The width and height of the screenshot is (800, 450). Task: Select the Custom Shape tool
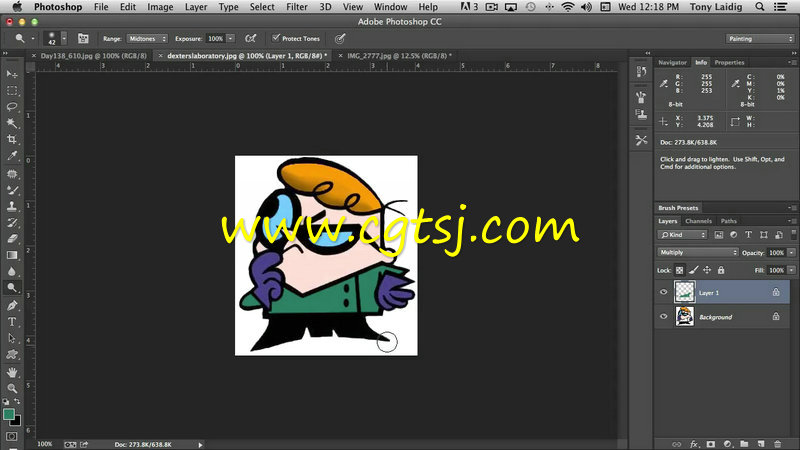pos(12,355)
